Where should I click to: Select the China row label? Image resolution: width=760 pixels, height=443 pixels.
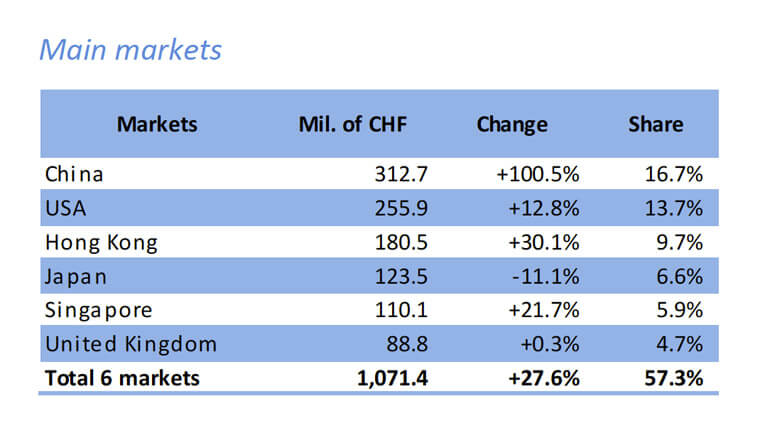(x=74, y=174)
